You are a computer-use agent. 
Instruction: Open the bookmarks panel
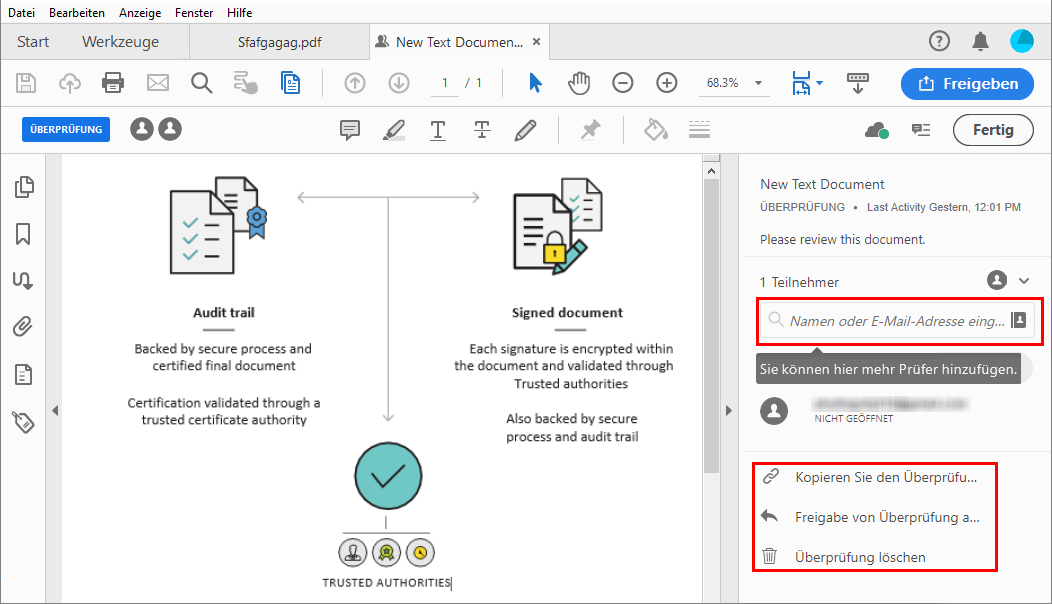point(23,234)
